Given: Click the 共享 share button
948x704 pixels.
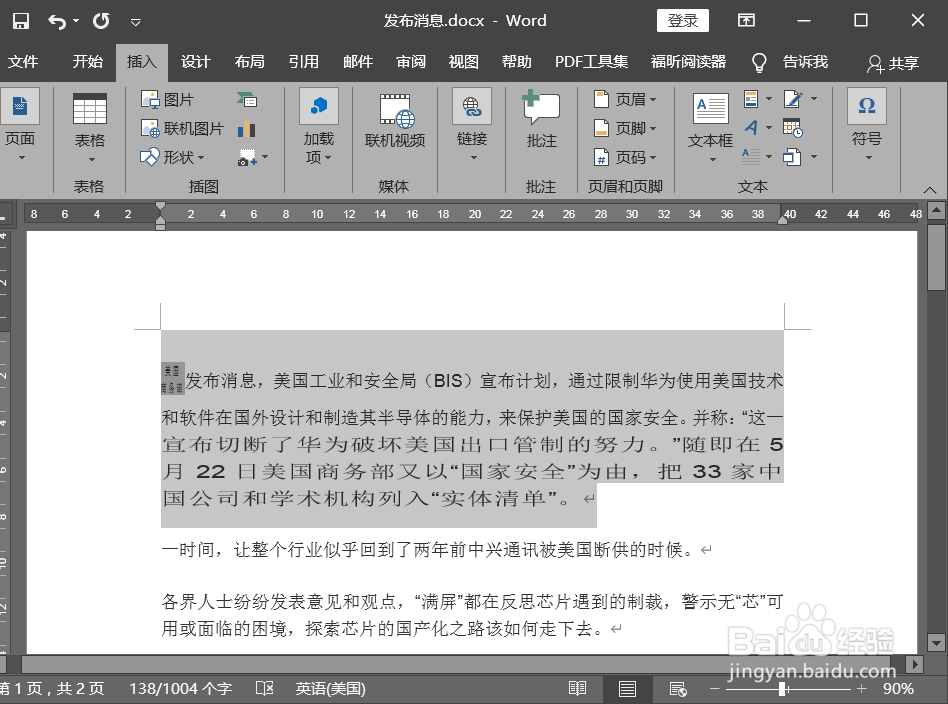Looking at the screenshot, I should click(893, 63).
